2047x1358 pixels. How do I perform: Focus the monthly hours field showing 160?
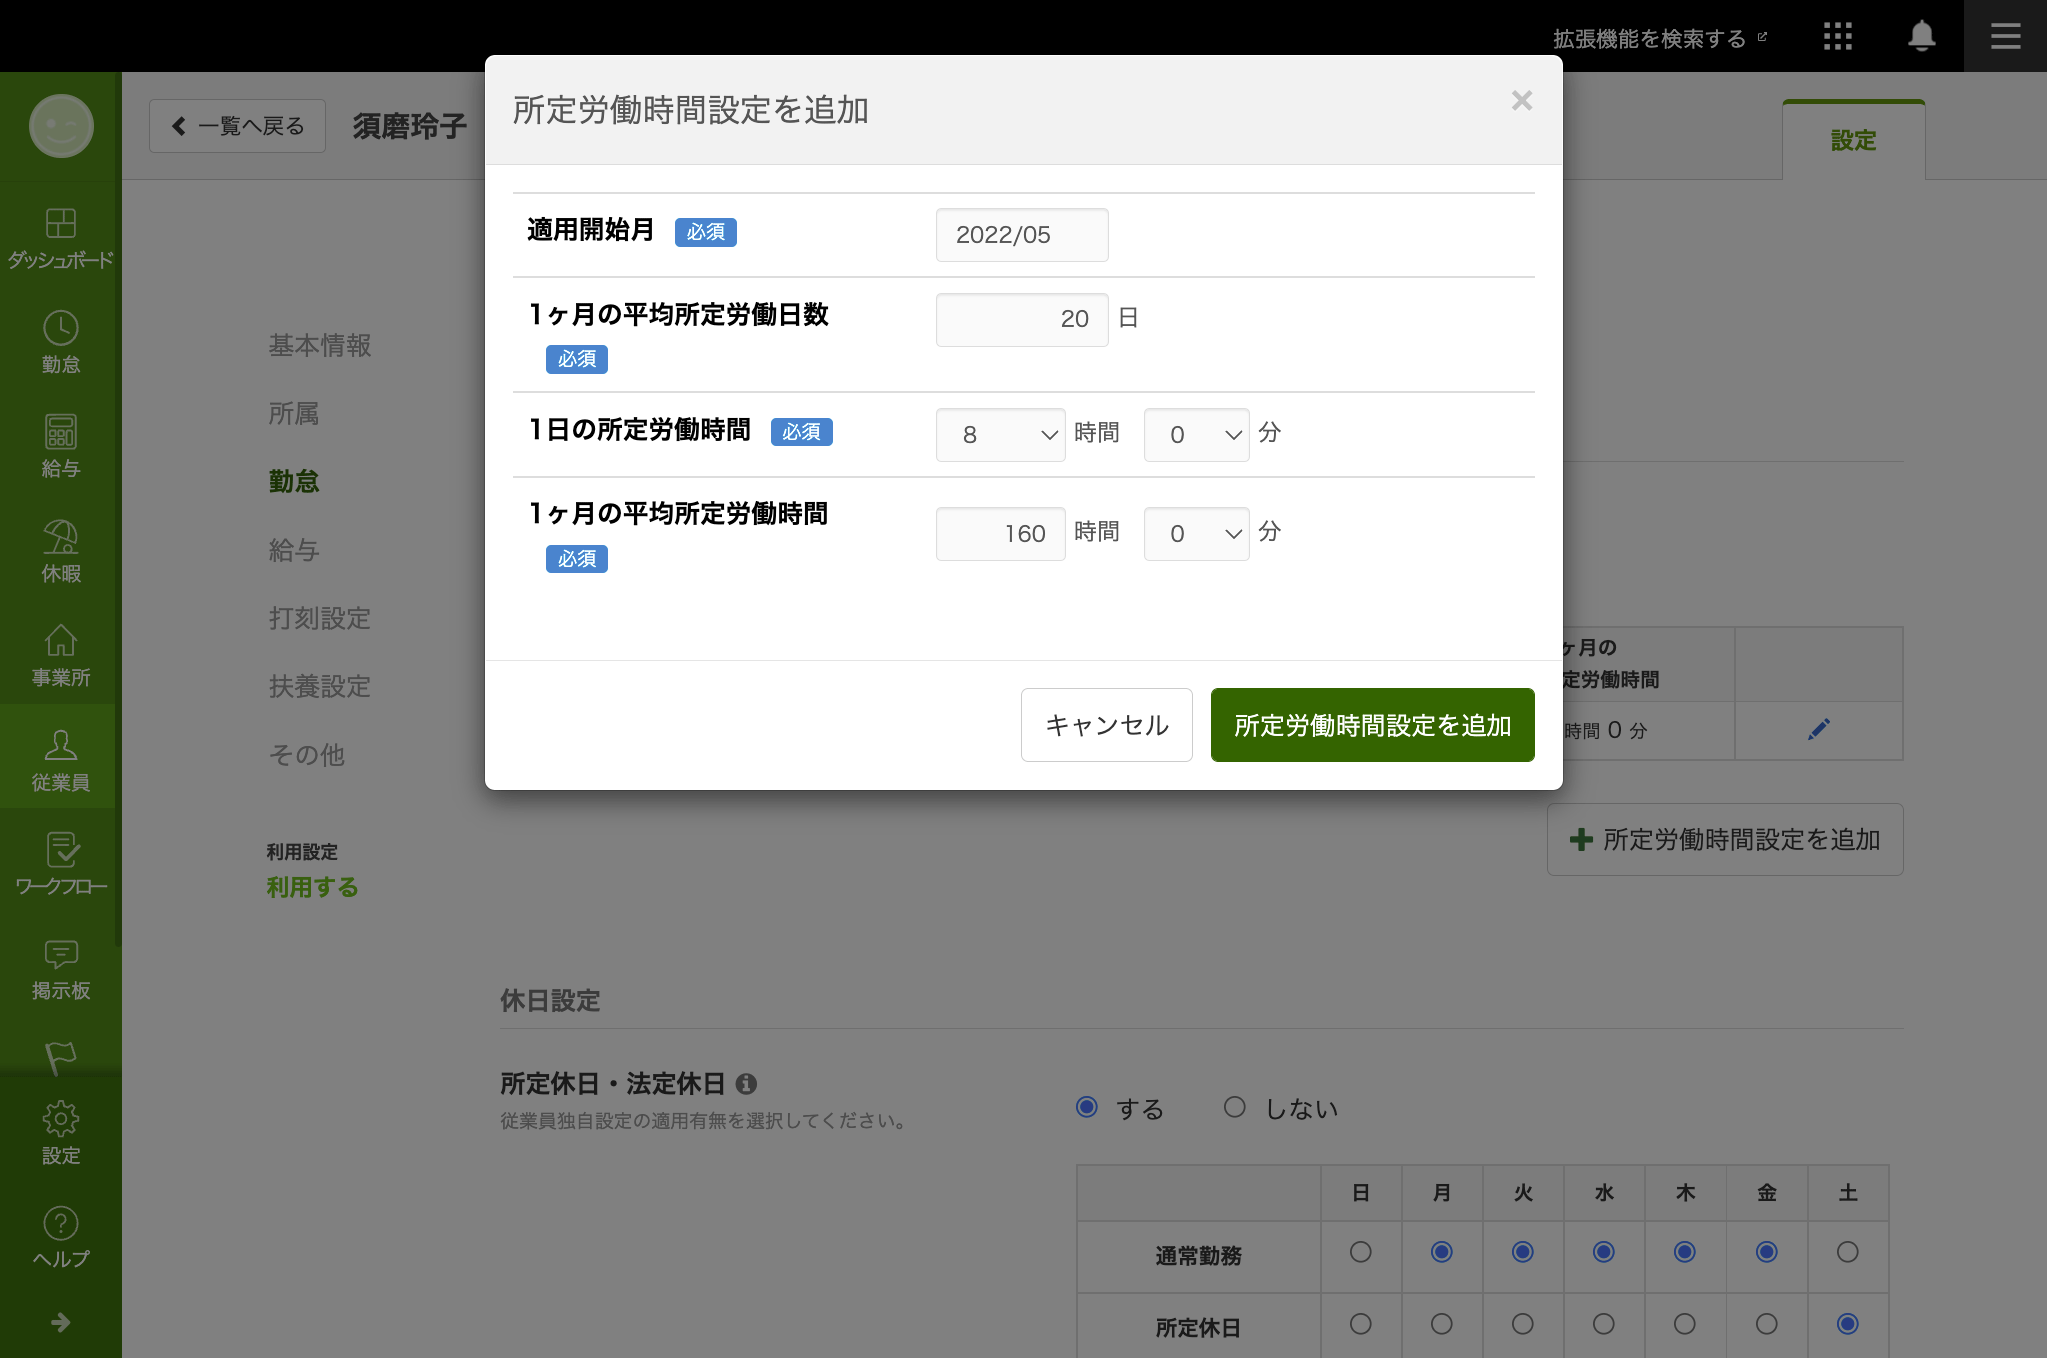pyautogui.click(x=1000, y=533)
